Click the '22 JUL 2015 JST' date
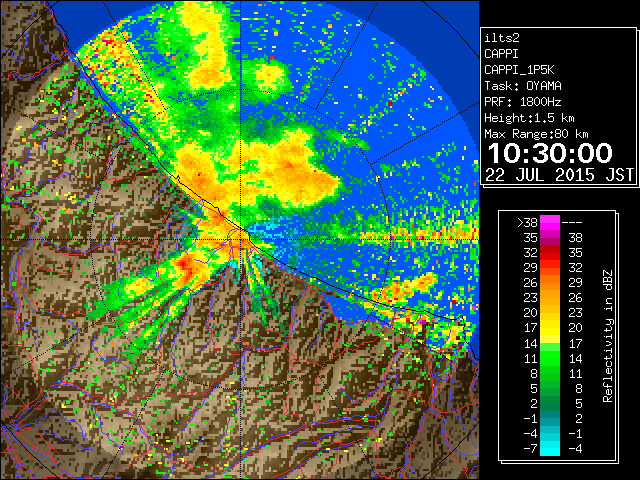The height and width of the screenshot is (480, 640). 559,175
